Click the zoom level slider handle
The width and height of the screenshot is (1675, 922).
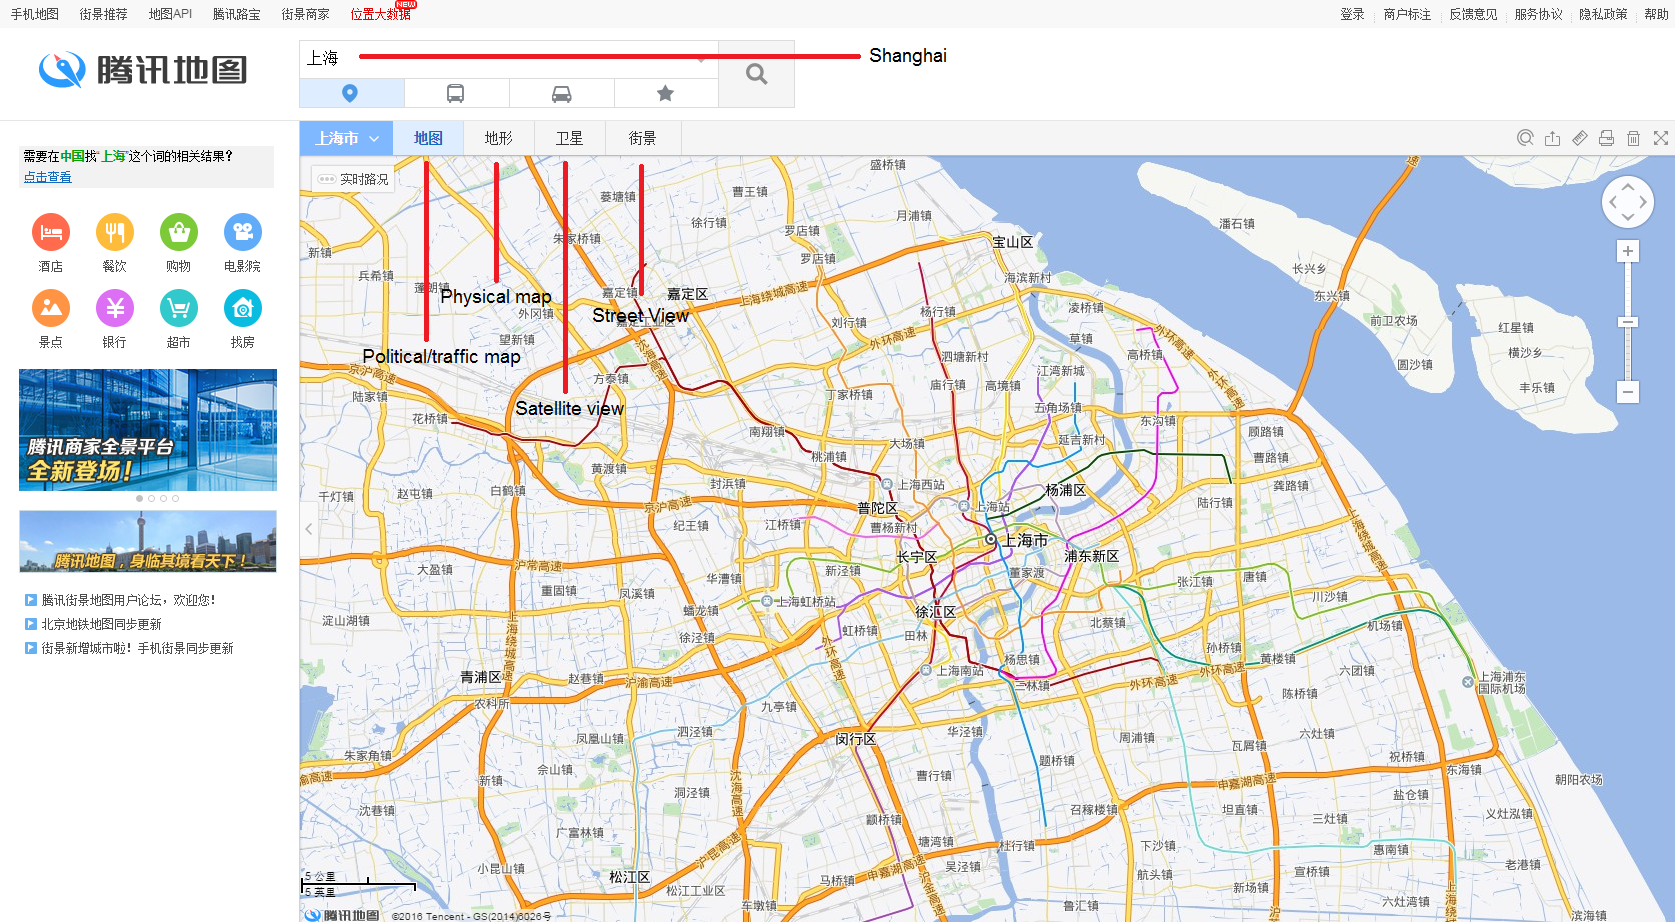pyautogui.click(x=1628, y=322)
